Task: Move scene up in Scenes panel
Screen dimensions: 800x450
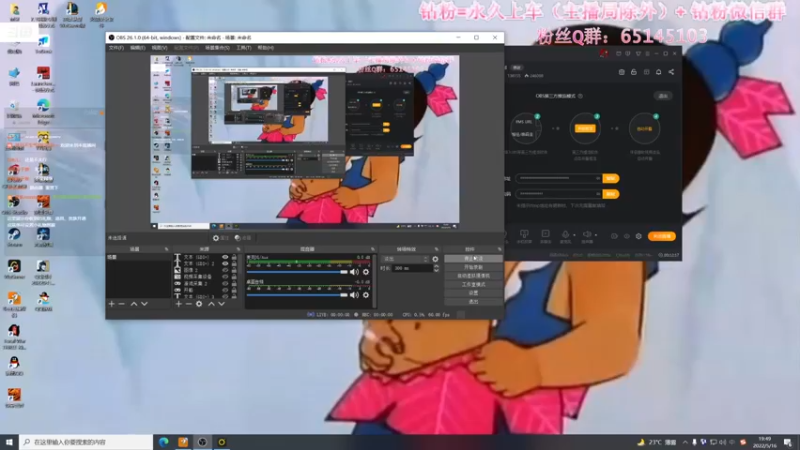Action: [134, 304]
